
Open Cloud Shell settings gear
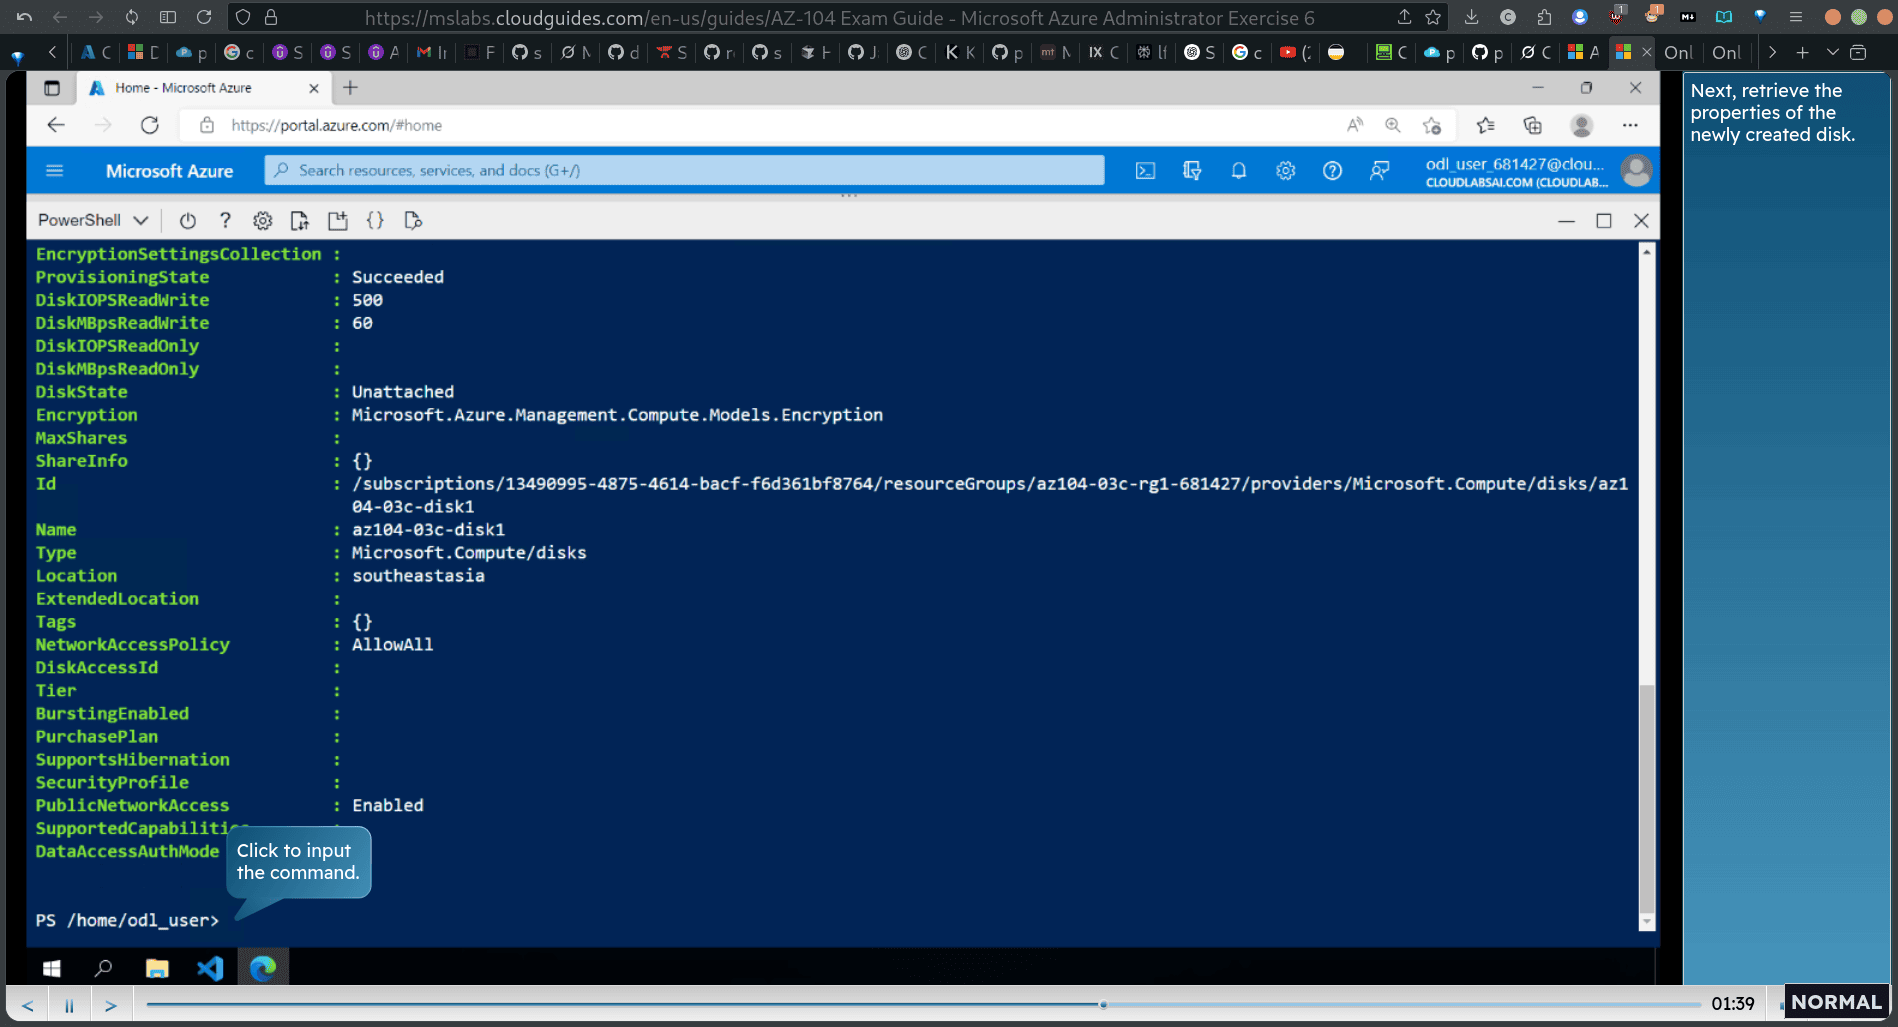click(262, 221)
